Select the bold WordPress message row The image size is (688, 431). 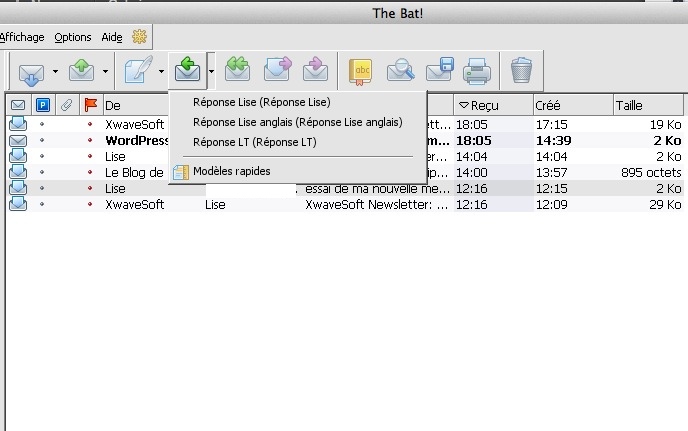(135, 141)
